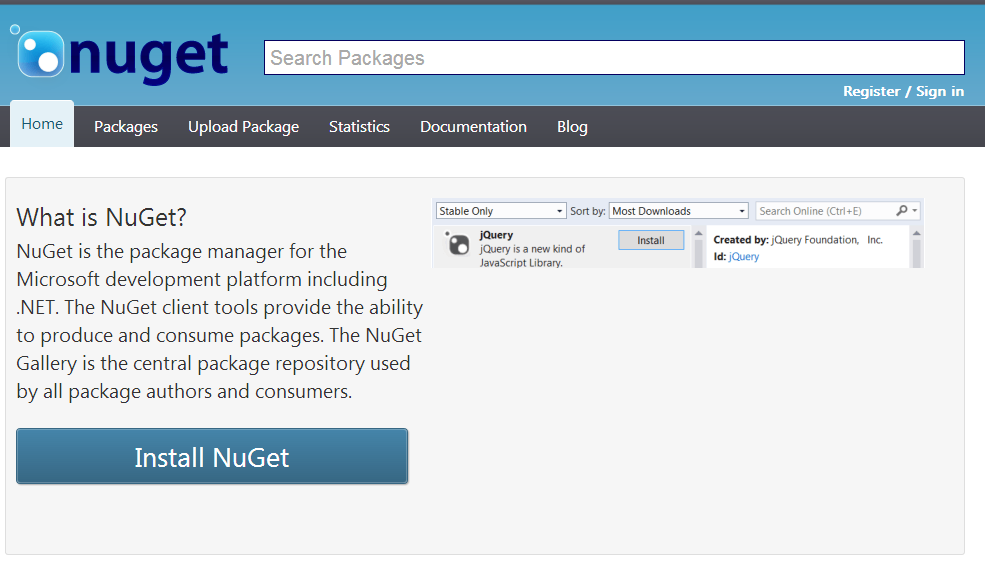Open the Statistics page
Screen dimensions: 985x571
[x=359, y=127]
